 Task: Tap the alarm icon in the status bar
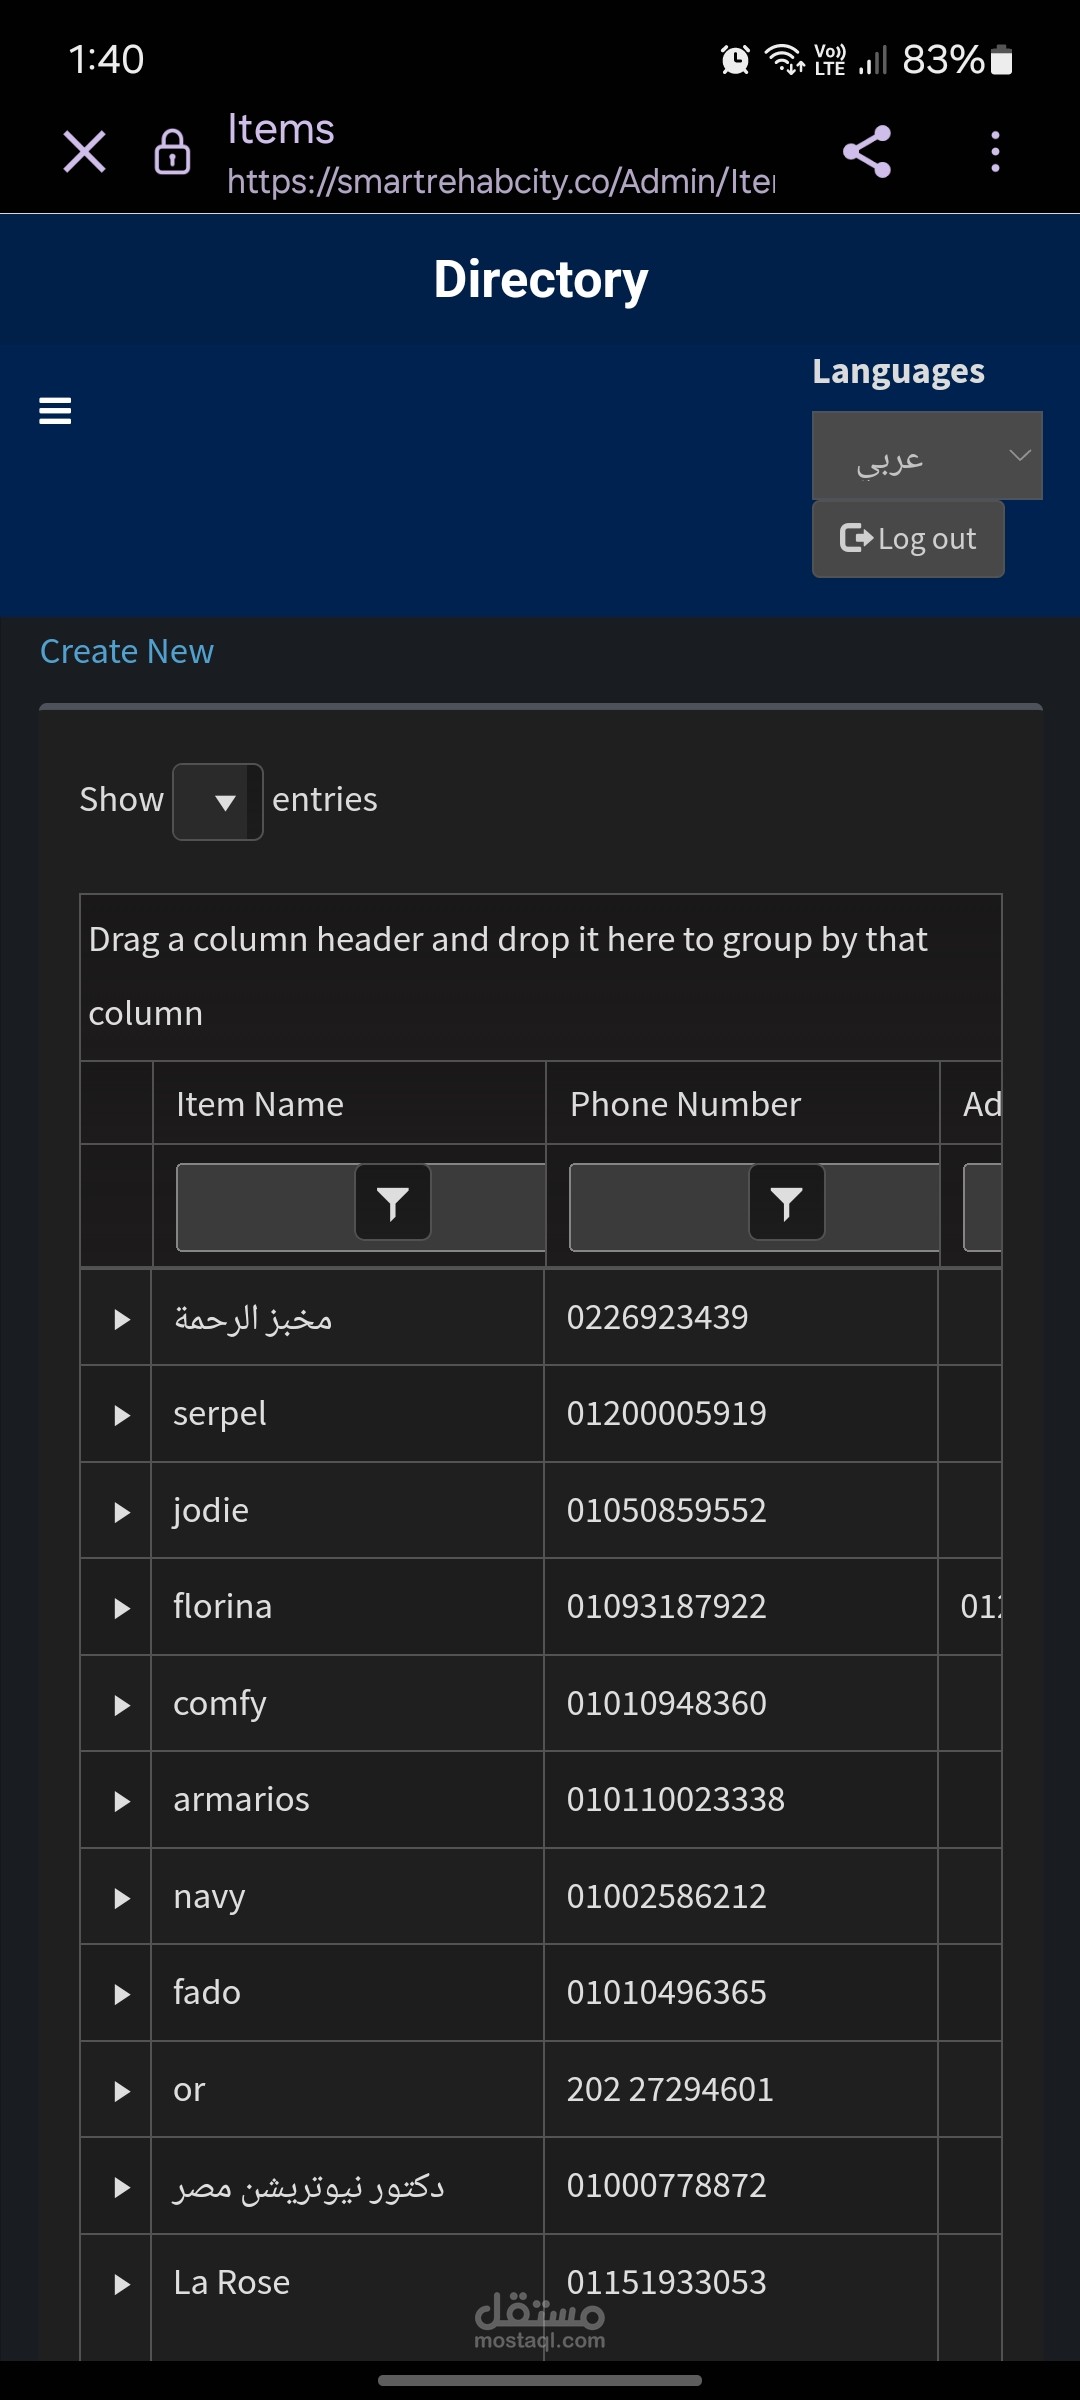click(736, 60)
